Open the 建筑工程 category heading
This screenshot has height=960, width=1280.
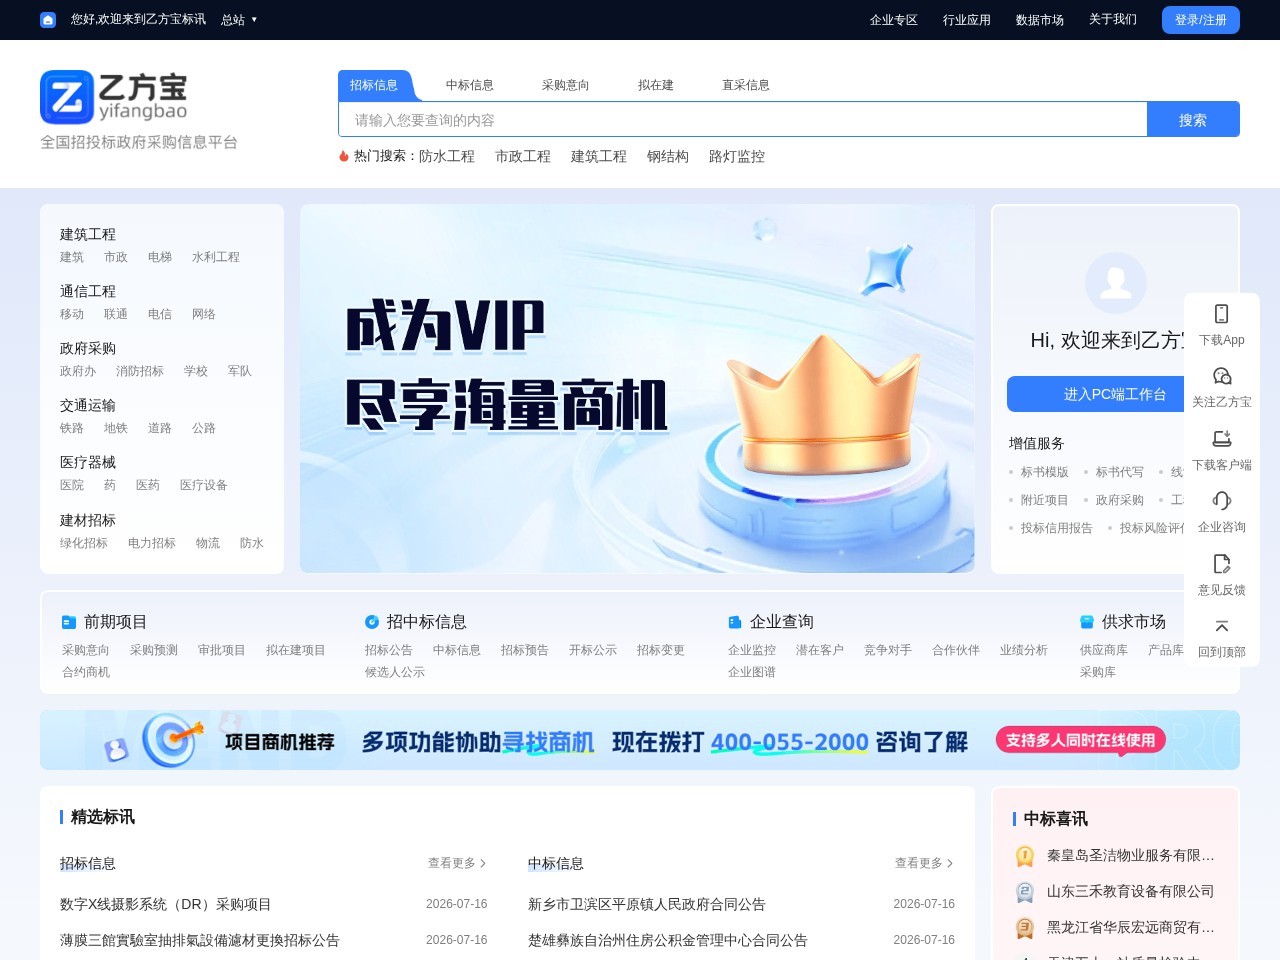pos(88,234)
